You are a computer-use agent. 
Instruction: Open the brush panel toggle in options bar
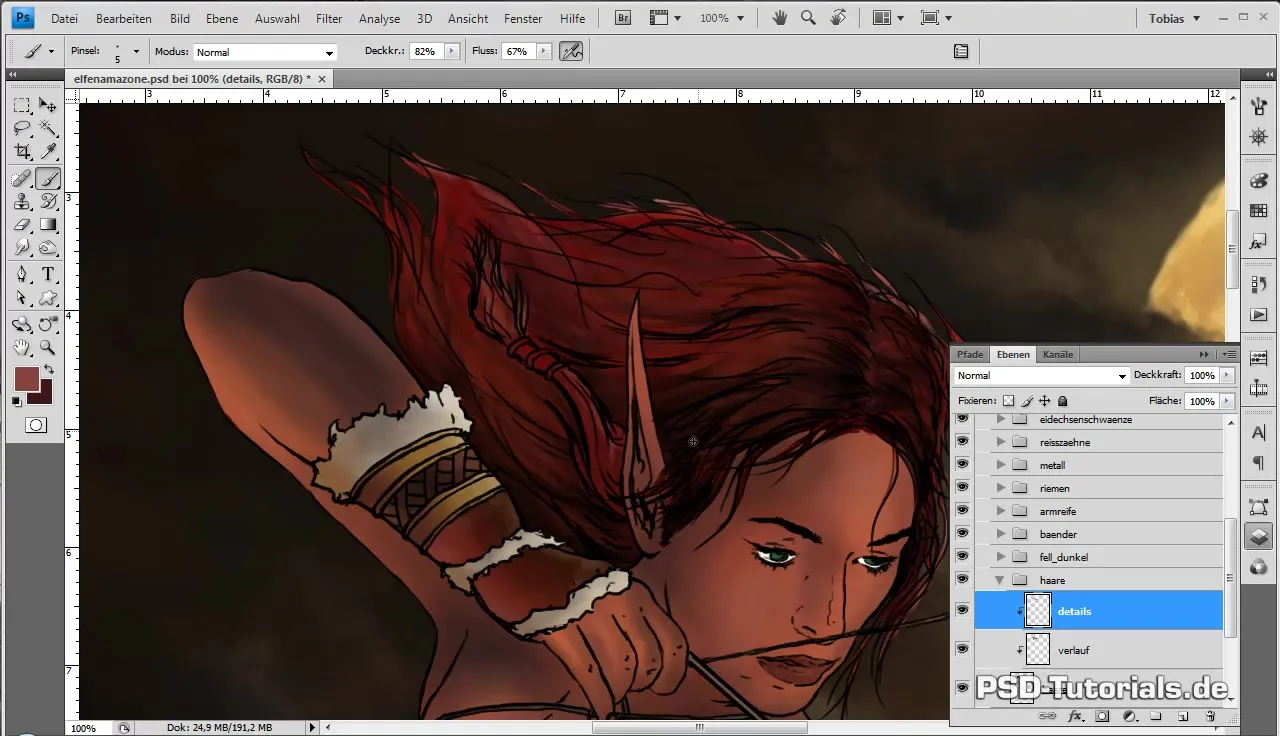(961, 51)
